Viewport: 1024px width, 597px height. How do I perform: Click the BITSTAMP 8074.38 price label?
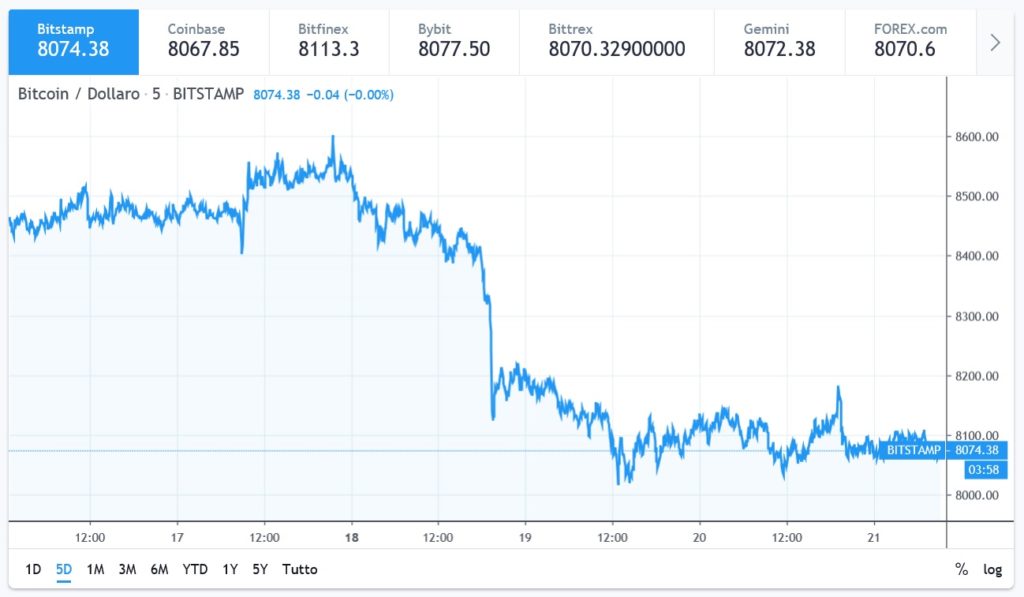942,451
